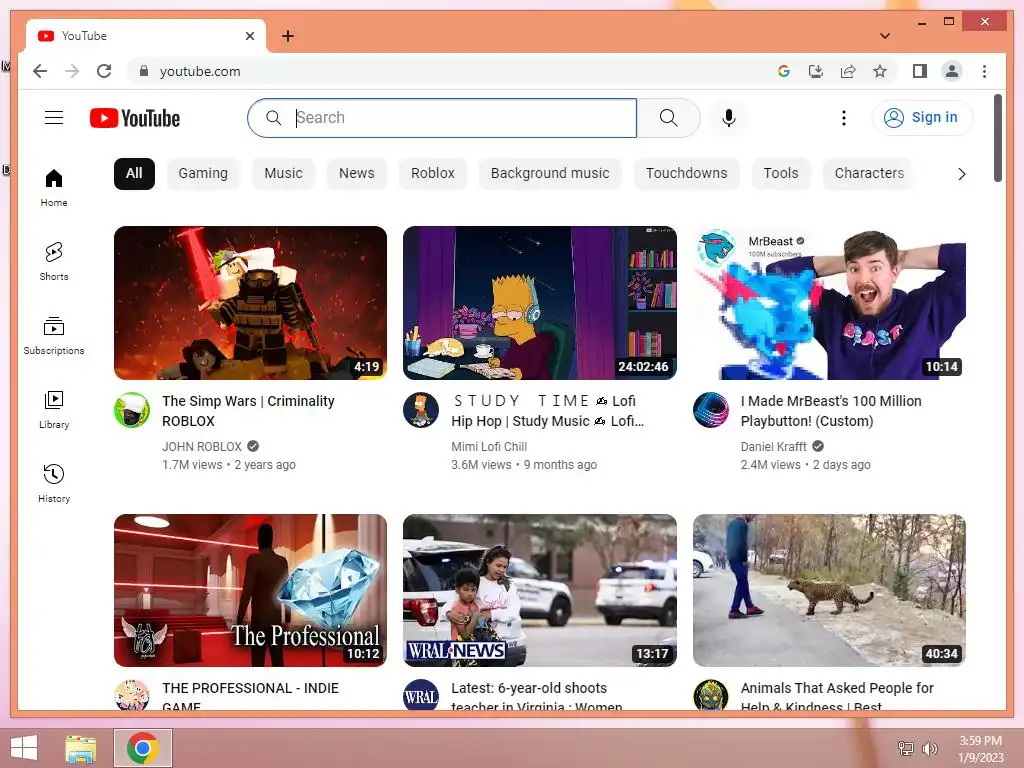The height and width of the screenshot is (768, 1024).
Task: Open JOHN ROBLOX channel name
Action: point(202,447)
